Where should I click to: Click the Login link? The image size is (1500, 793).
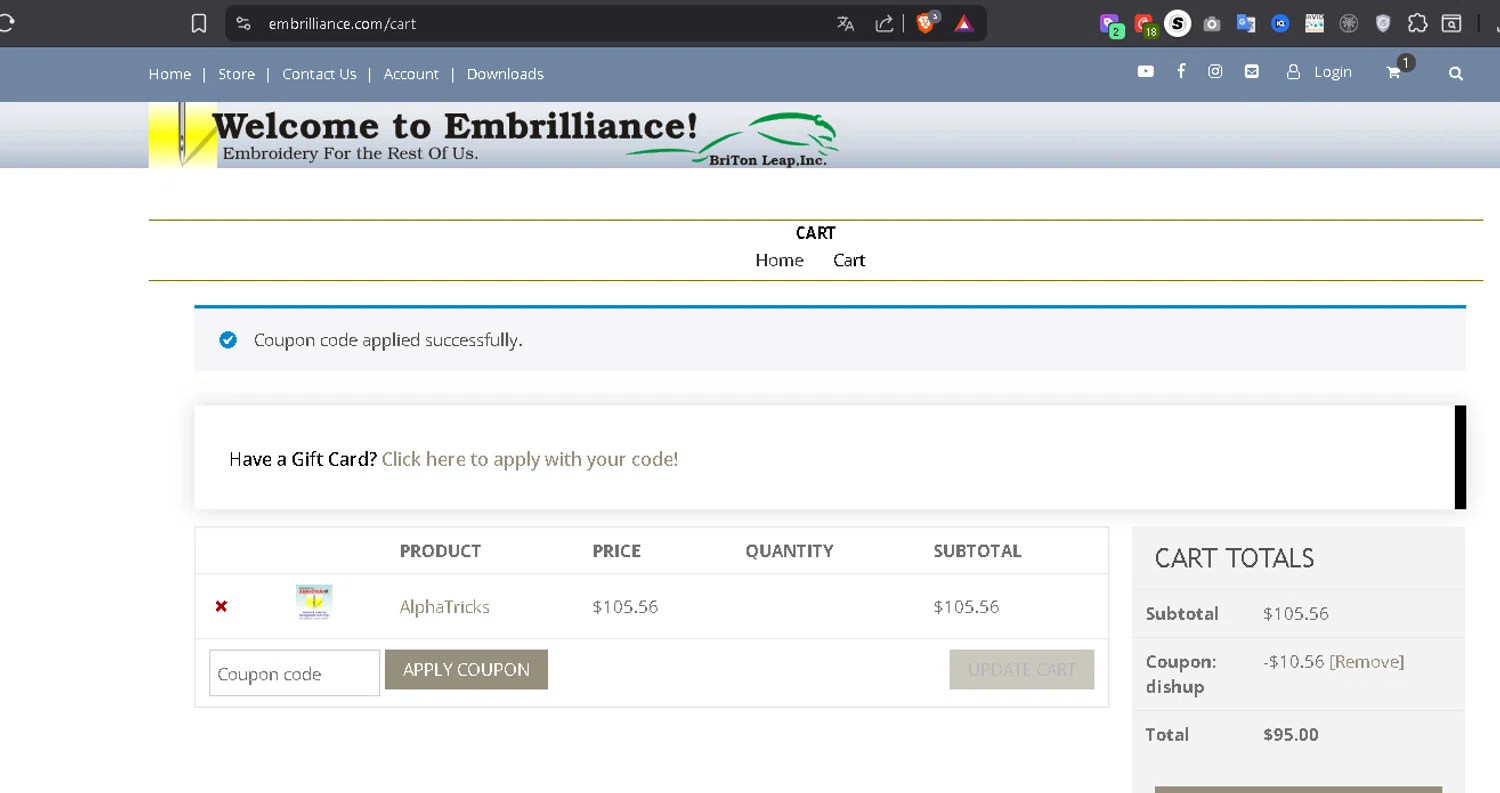1333,72
